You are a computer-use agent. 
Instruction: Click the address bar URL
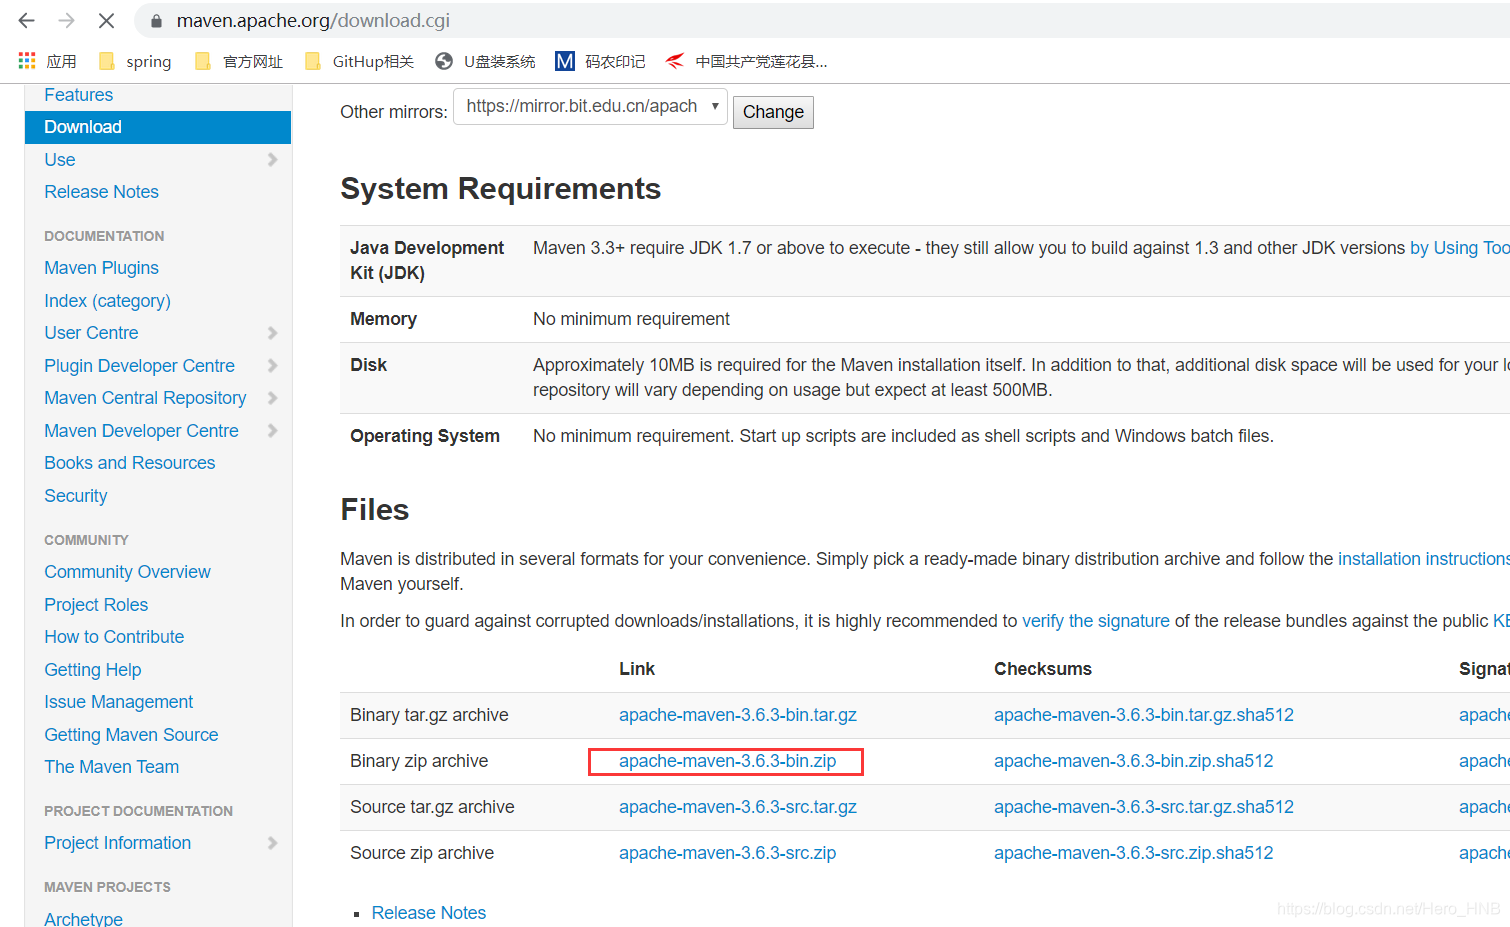pos(313,20)
